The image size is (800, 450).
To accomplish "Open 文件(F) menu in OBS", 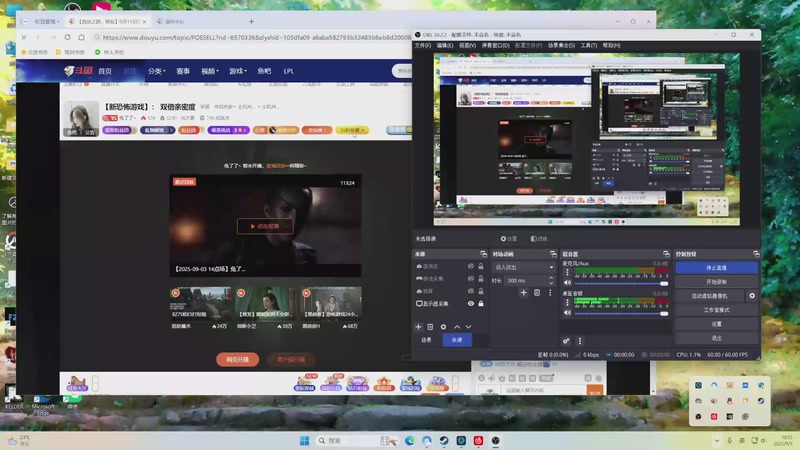I will [423, 45].
